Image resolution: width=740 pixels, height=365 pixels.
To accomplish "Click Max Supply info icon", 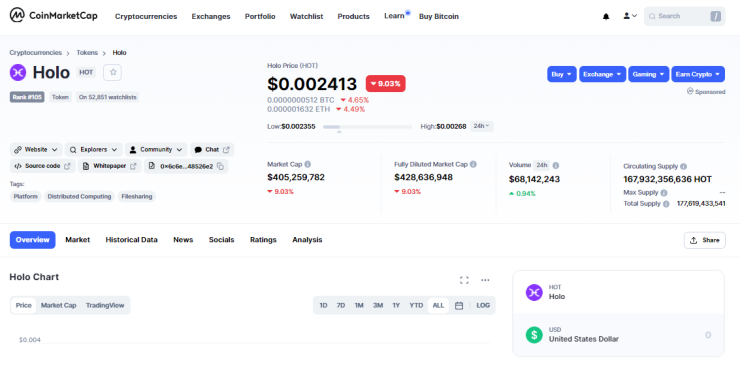I will tap(664, 193).
